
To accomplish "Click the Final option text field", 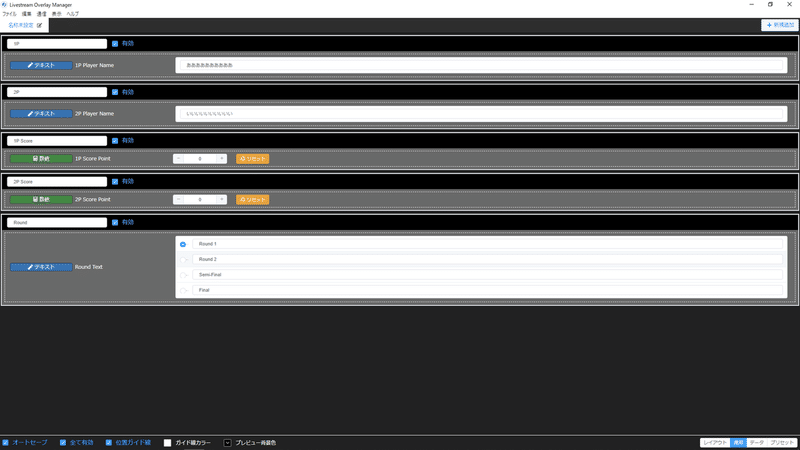I will pyautogui.click(x=487, y=290).
